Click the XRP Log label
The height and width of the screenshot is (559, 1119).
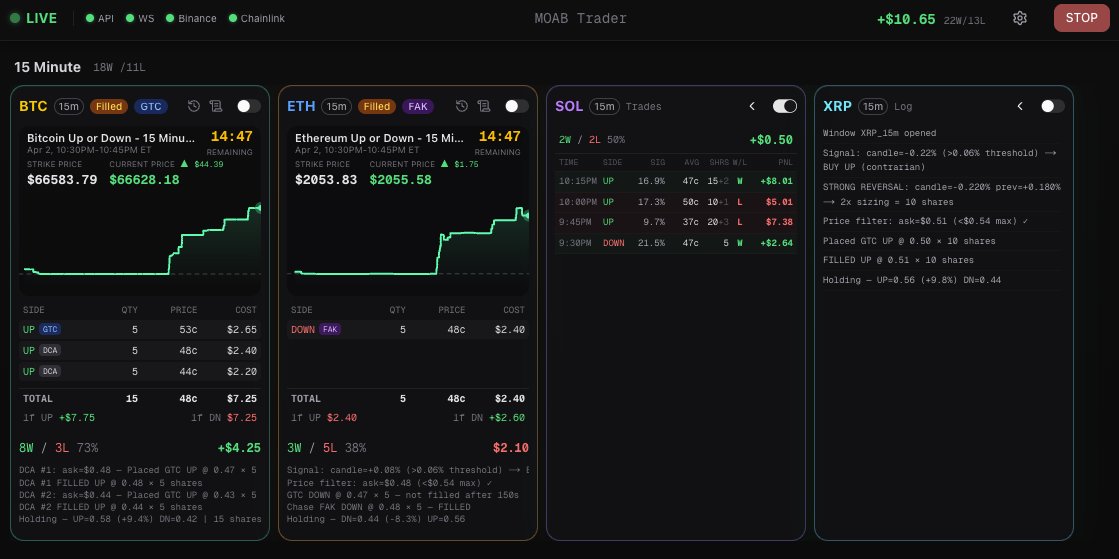pos(903,106)
